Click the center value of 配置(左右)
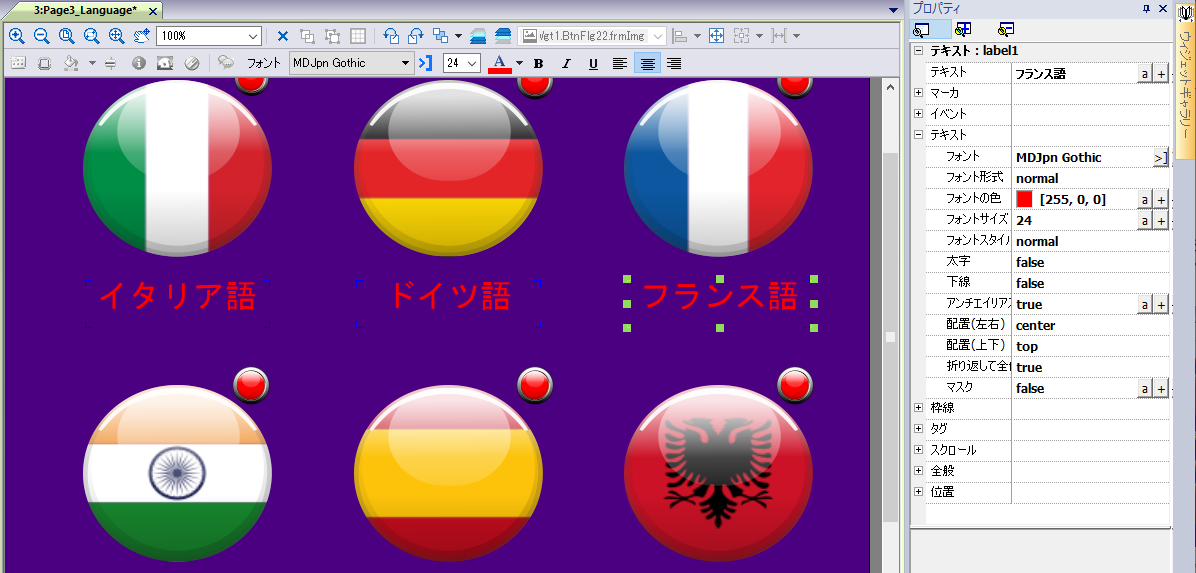The image size is (1196, 573). pyautogui.click(x=1035, y=326)
